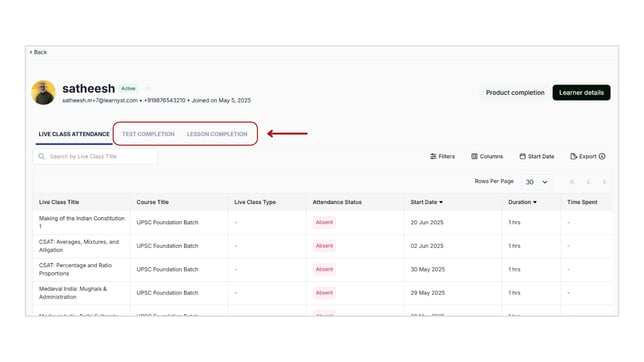
Task: Click the Course Title column header
Action: click(x=152, y=202)
